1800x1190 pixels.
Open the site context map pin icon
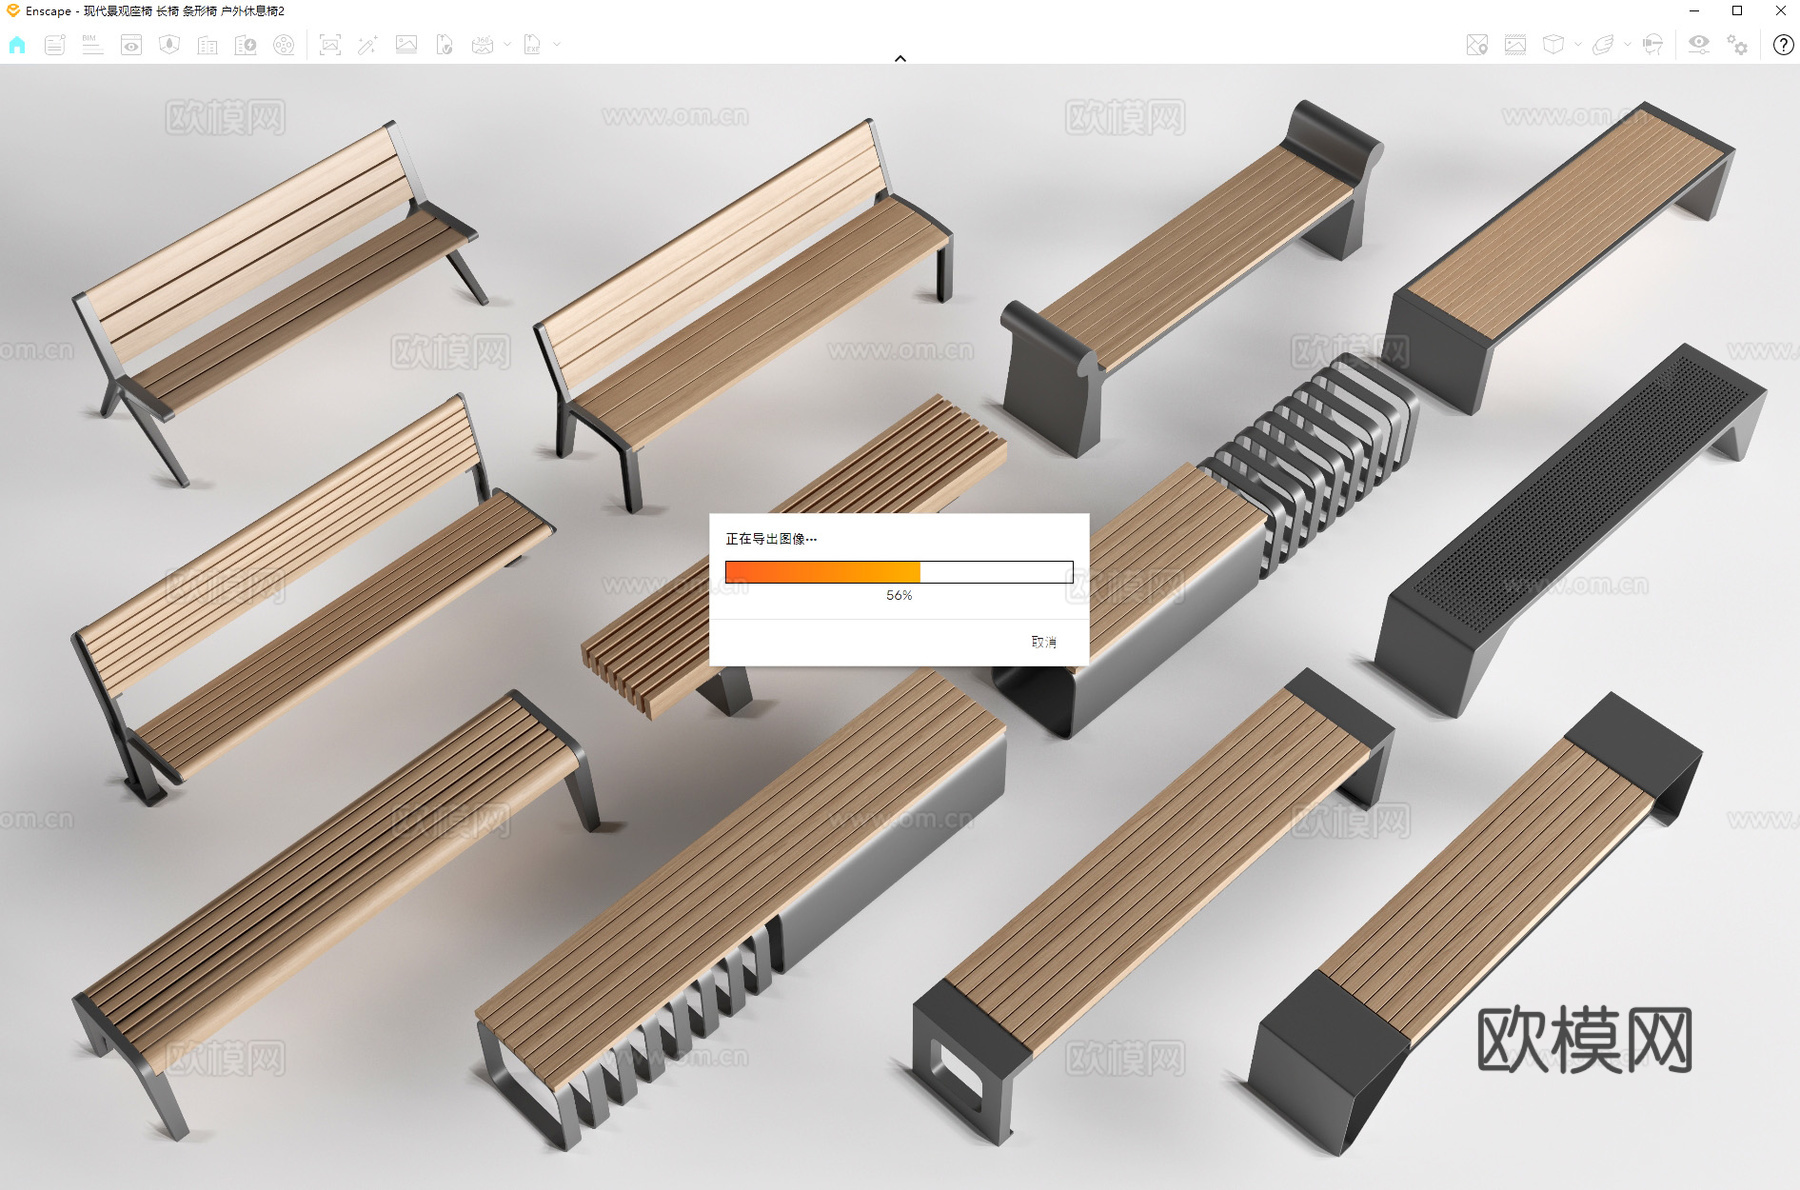1477,45
